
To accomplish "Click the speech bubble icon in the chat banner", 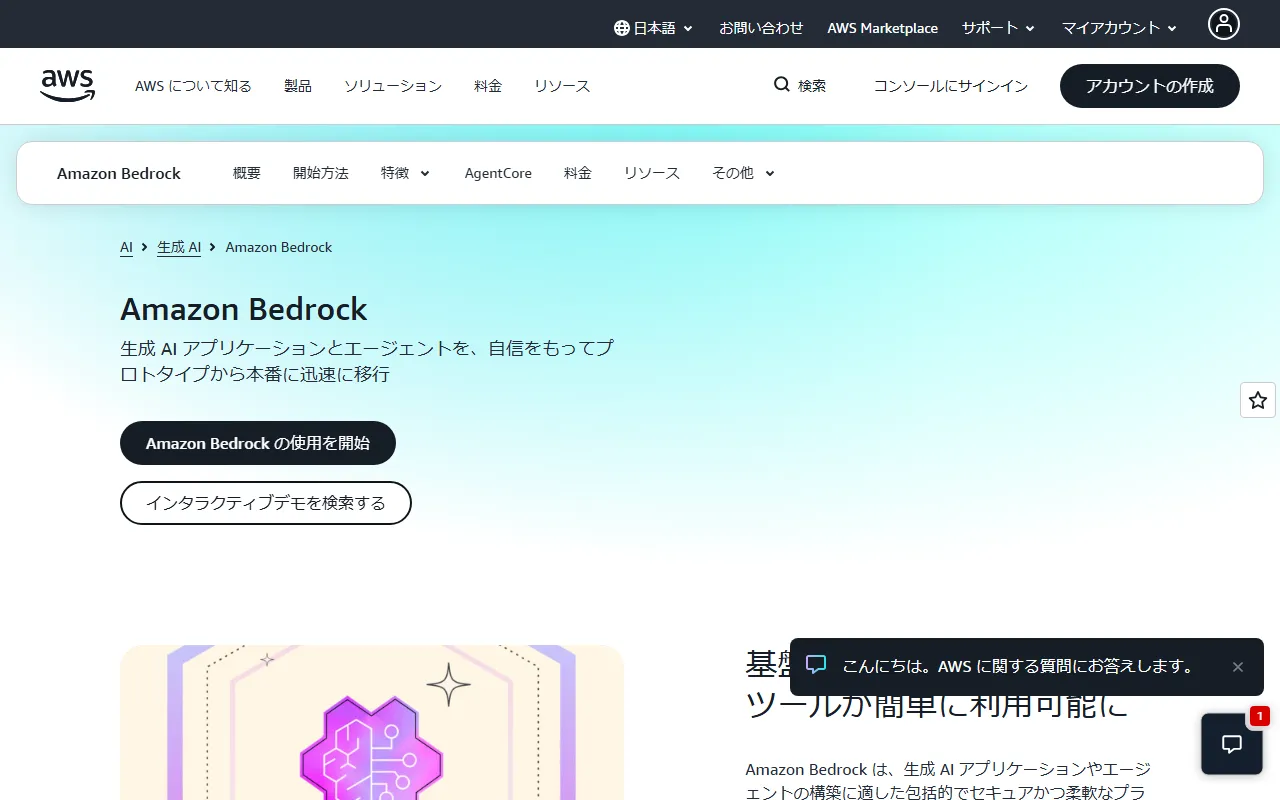I will tap(817, 666).
